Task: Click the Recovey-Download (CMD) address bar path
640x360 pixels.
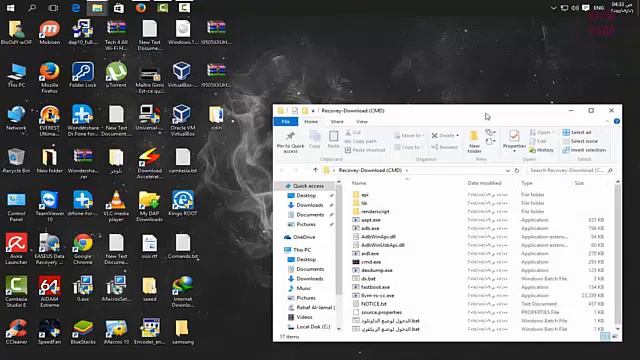Action: pos(370,171)
